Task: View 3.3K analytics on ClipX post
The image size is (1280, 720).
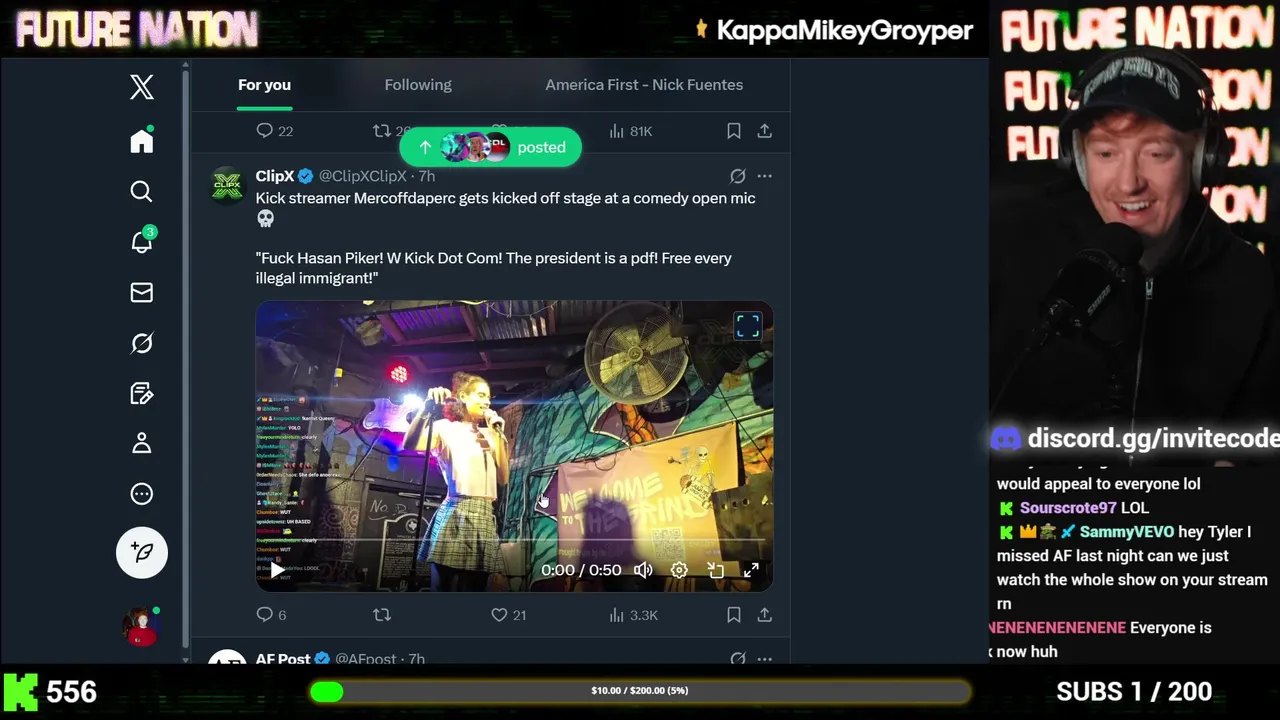Action: tap(633, 615)
